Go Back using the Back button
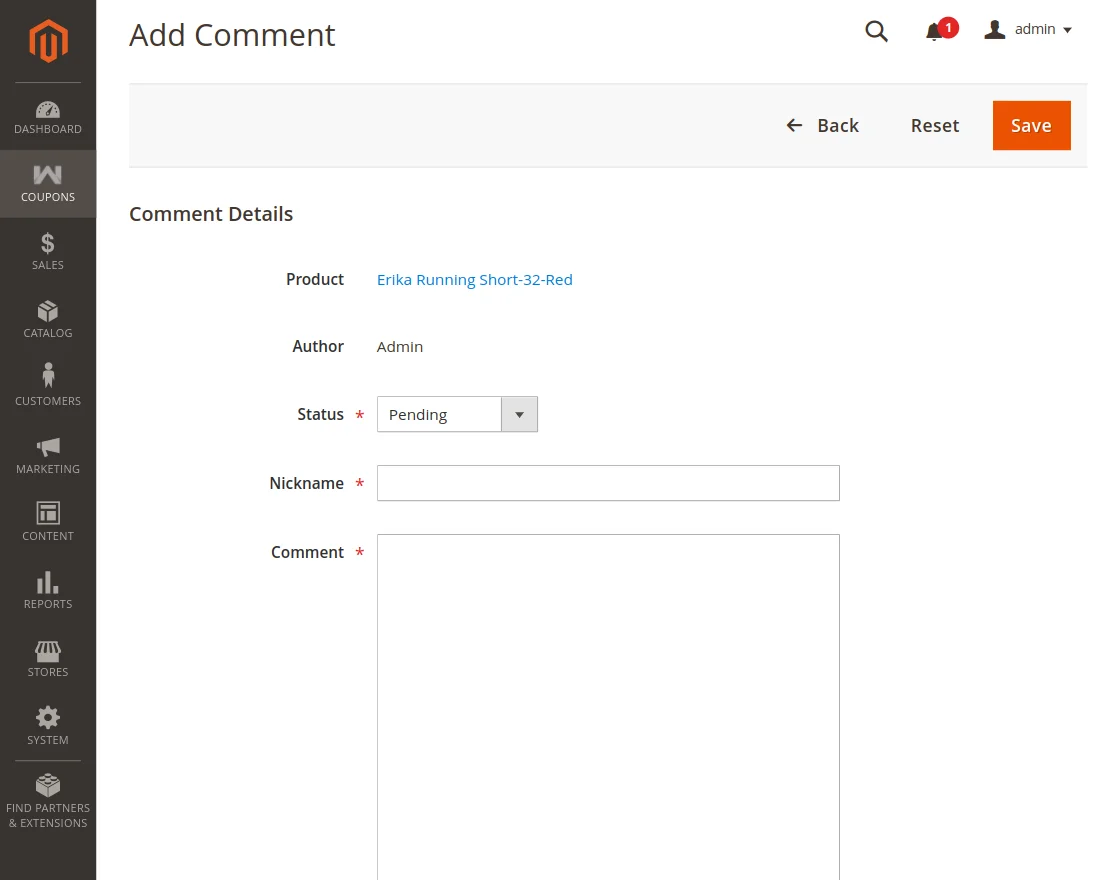Image resolution: width=1120 pixels, height=880 pixels. pyautogui.click(x=823, y=125)
